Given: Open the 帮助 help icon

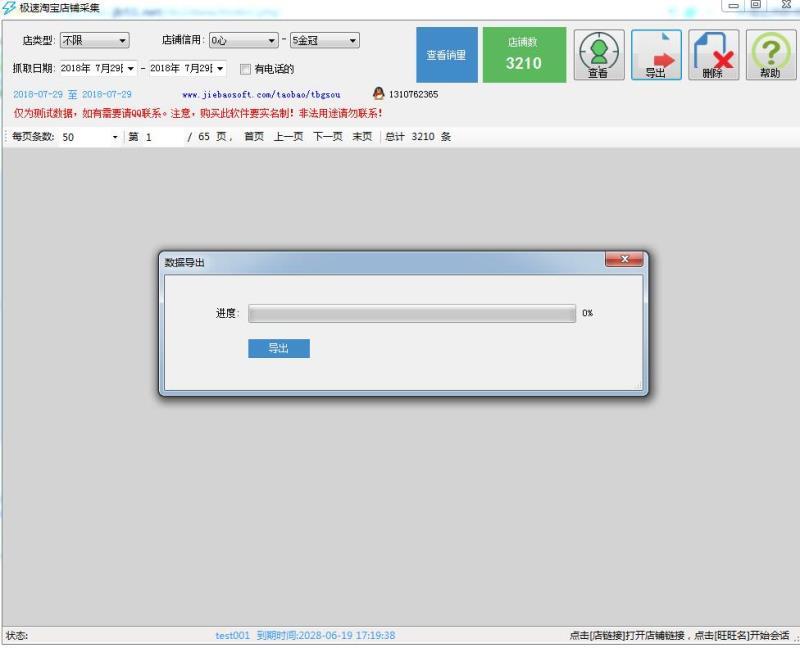Looking at the screenshot, I should coord(770,55).
